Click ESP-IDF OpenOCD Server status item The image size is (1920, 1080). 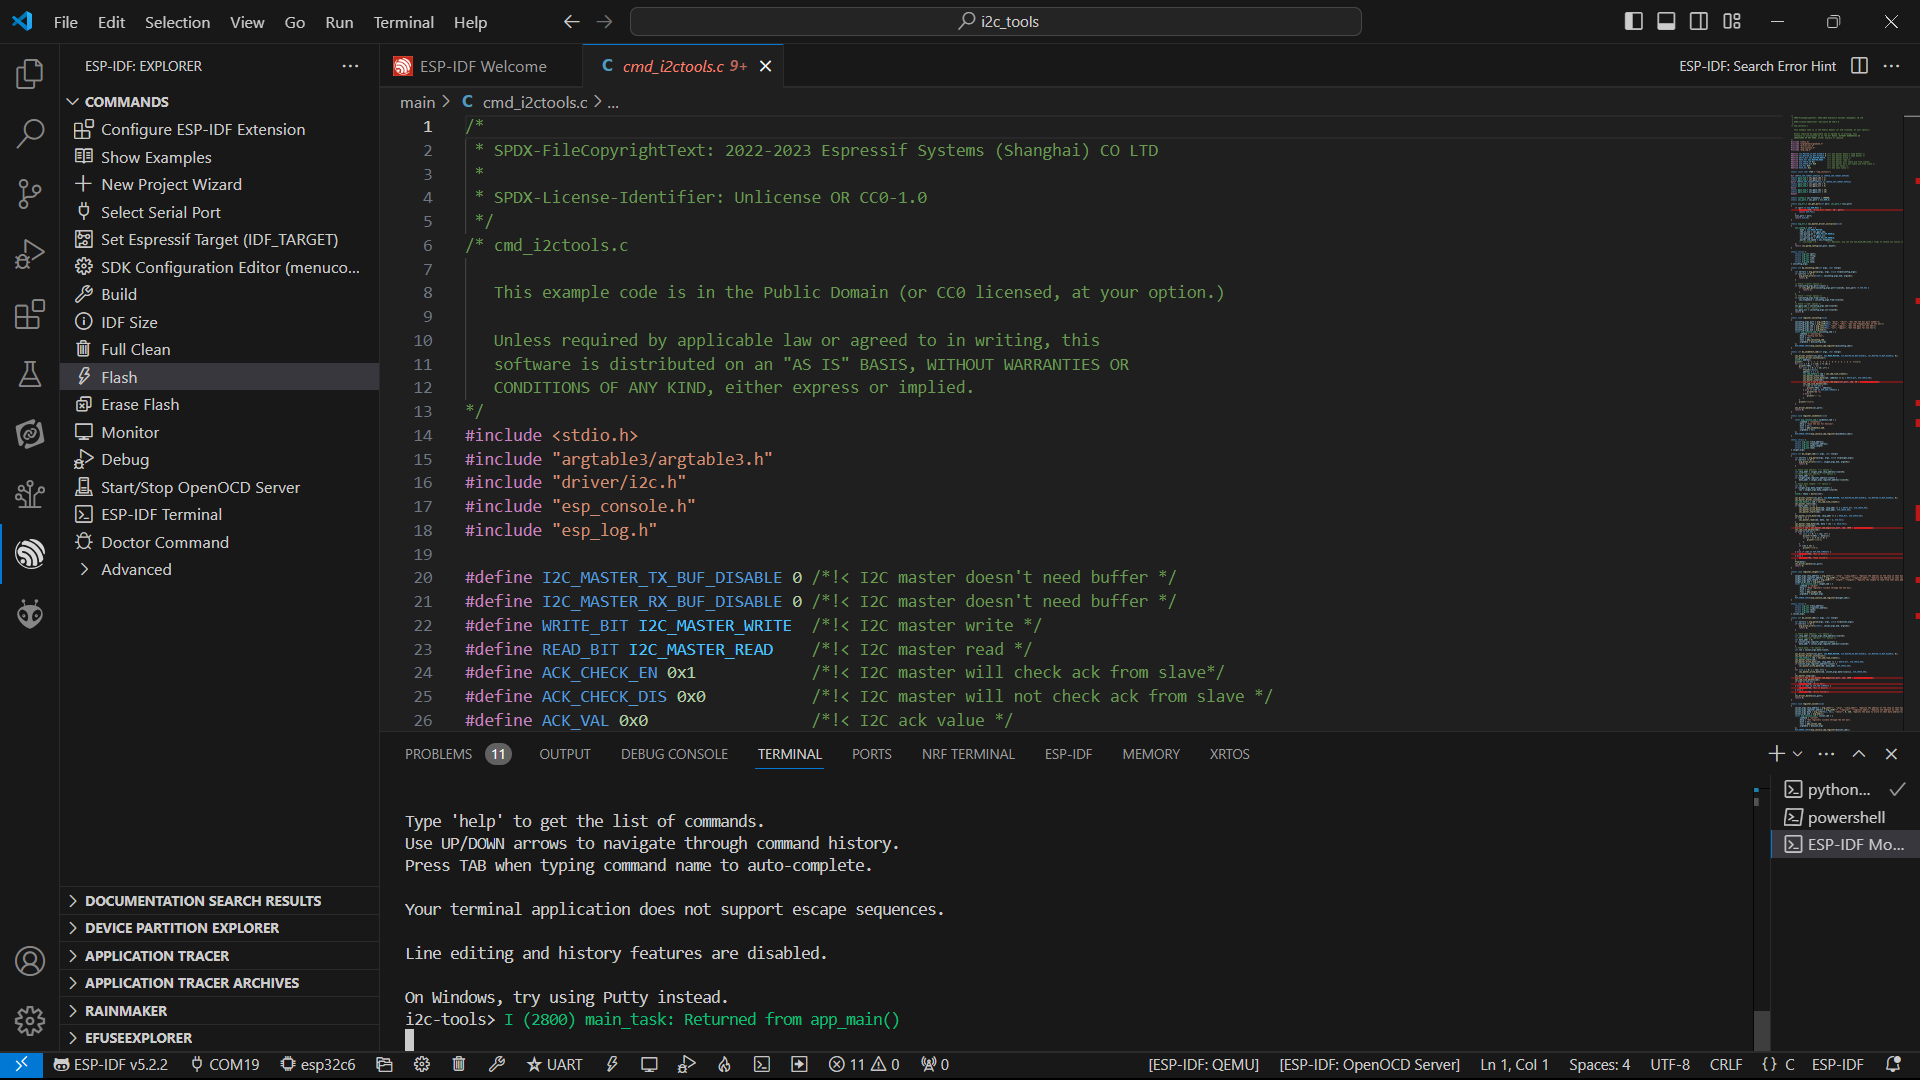(1369, 1065)
